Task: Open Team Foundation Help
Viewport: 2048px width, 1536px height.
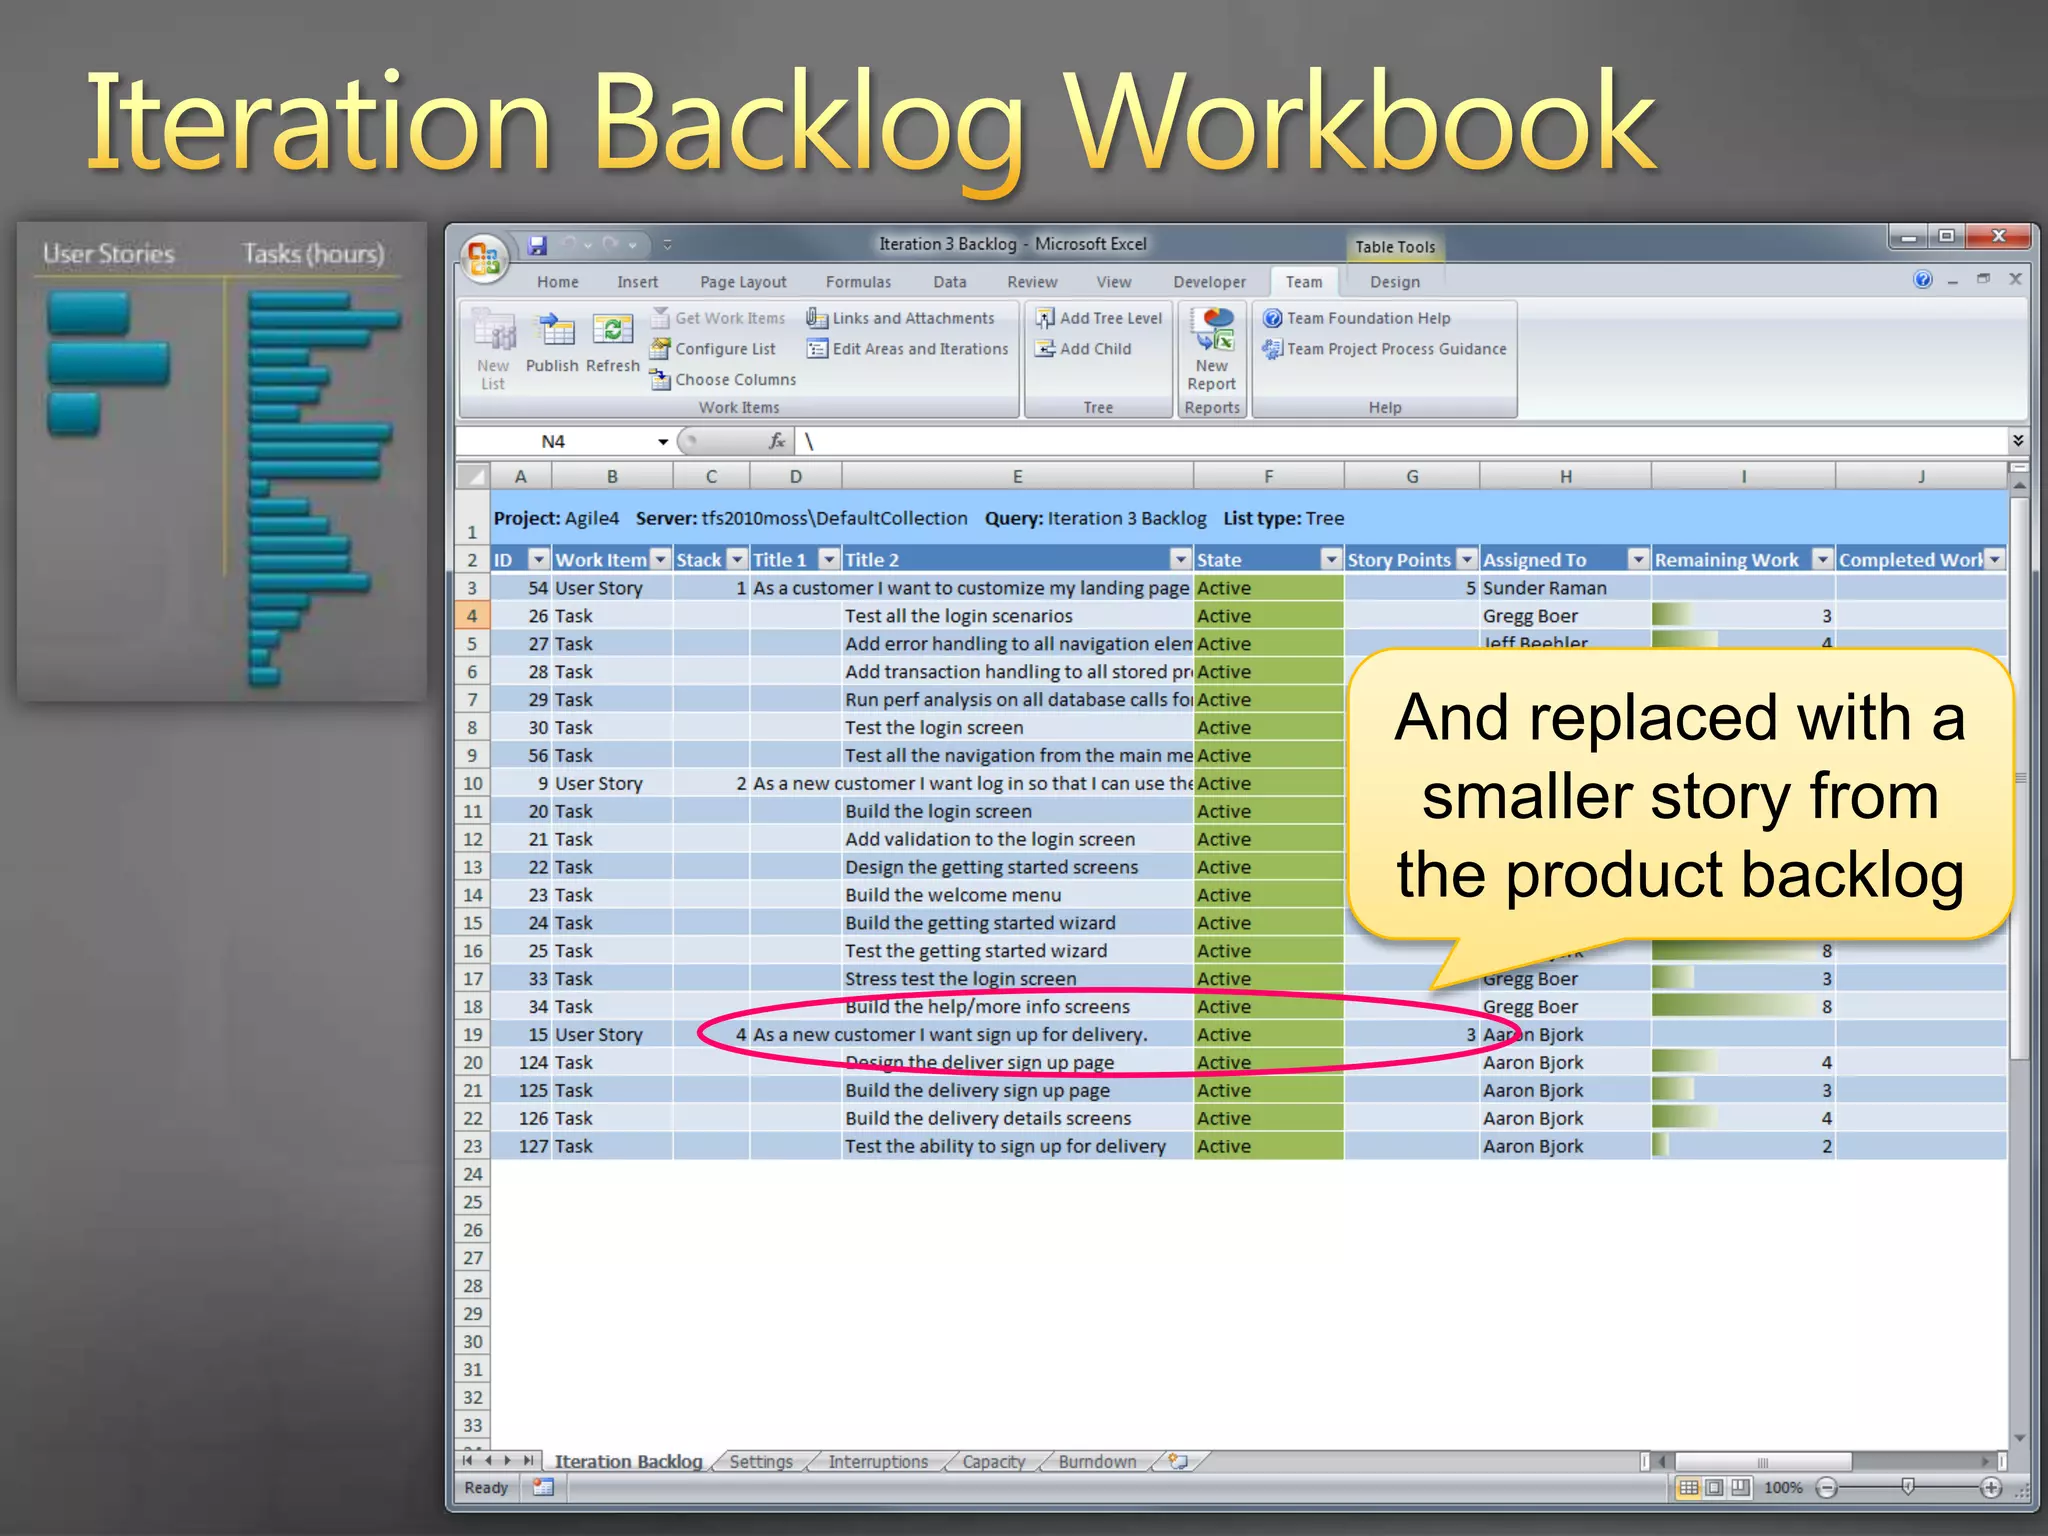Action: click(x=1357, y=318)
